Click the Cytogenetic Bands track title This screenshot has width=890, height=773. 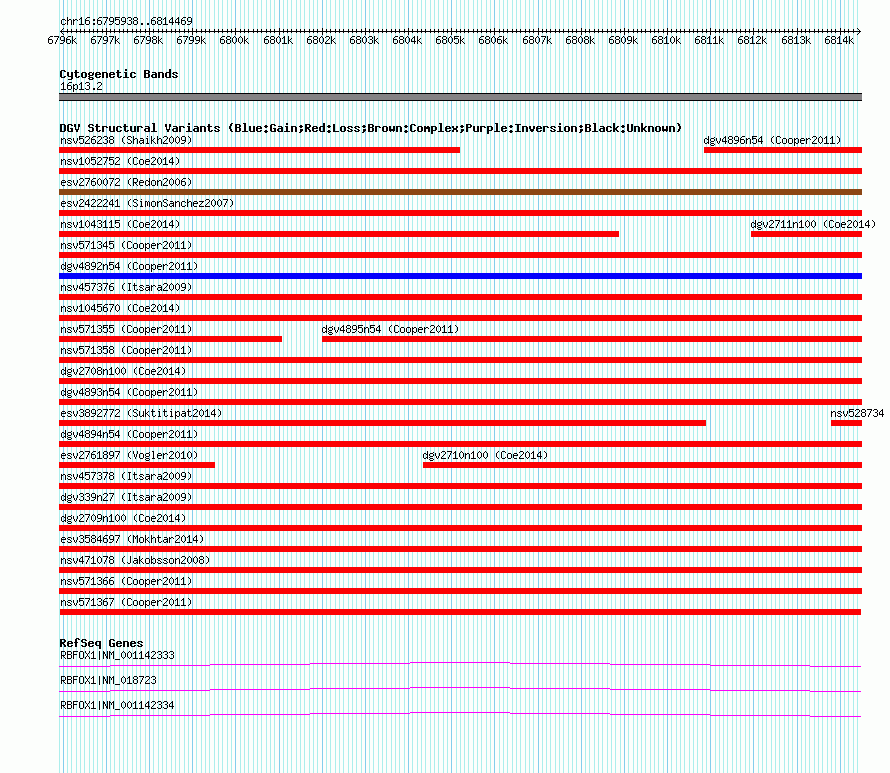coord(119,74)
